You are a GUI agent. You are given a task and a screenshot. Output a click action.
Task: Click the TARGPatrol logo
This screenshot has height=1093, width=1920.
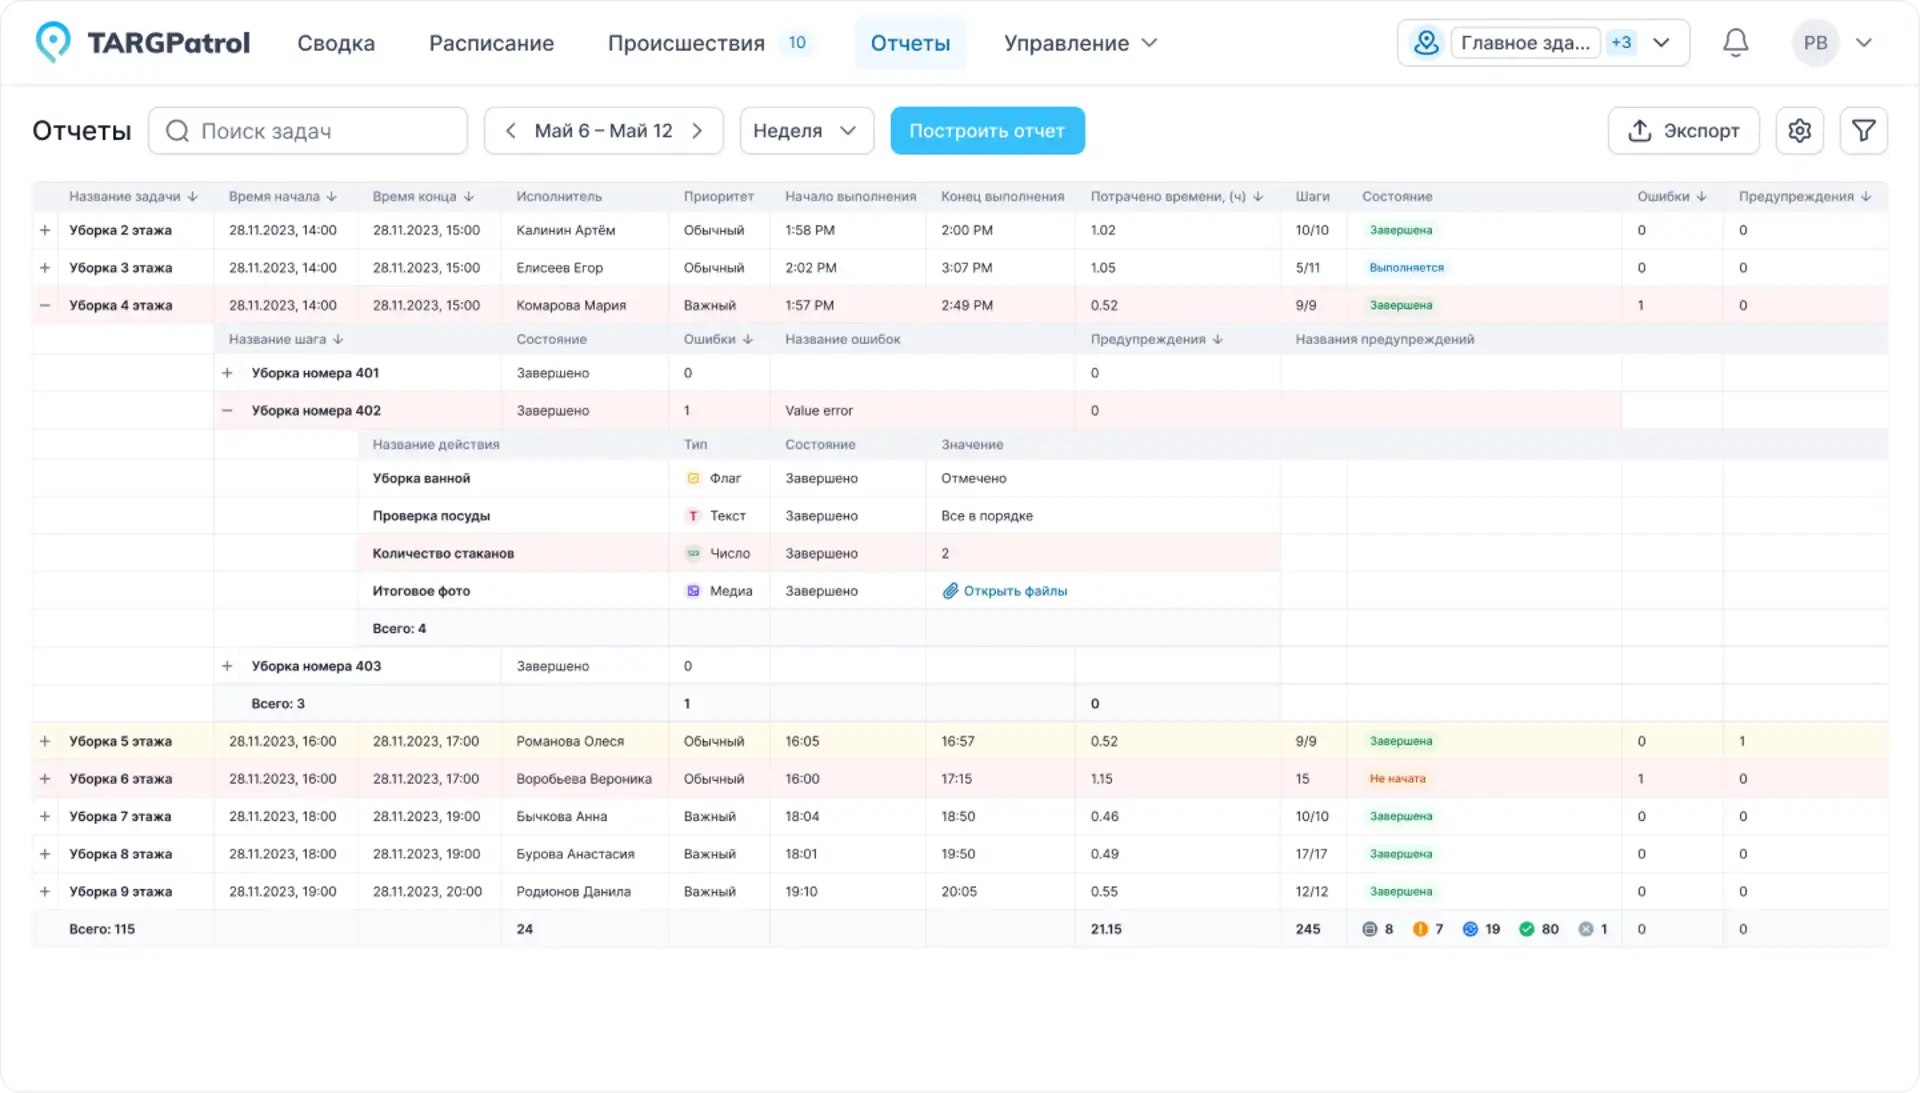[x=142, y=42]
